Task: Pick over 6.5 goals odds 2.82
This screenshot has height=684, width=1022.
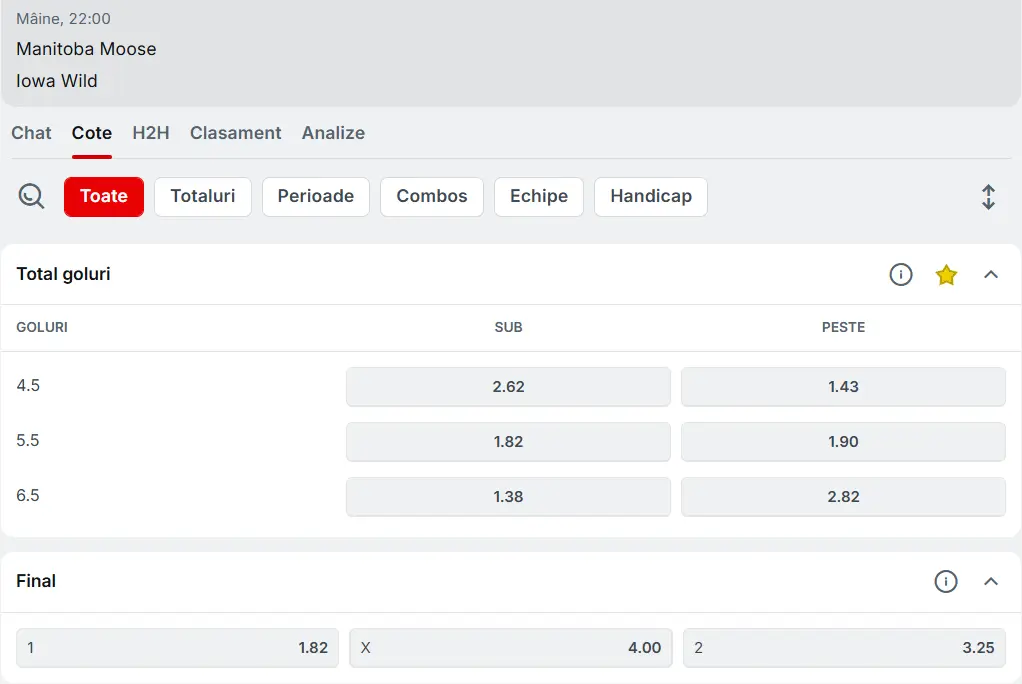Action: (843, 497)
